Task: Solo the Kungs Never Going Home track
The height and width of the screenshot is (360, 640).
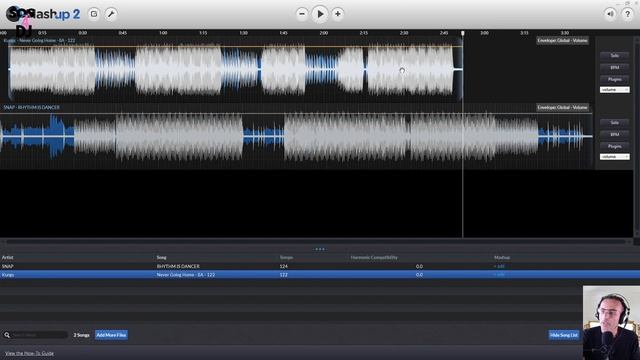Action: coord(614,56)
